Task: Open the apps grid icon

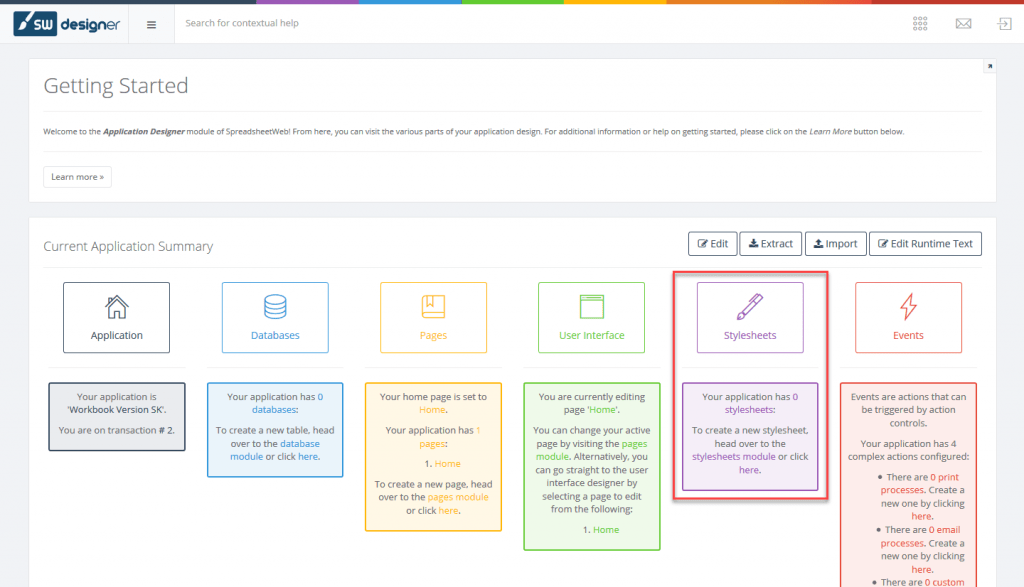Action: click(x=920, y=24)
